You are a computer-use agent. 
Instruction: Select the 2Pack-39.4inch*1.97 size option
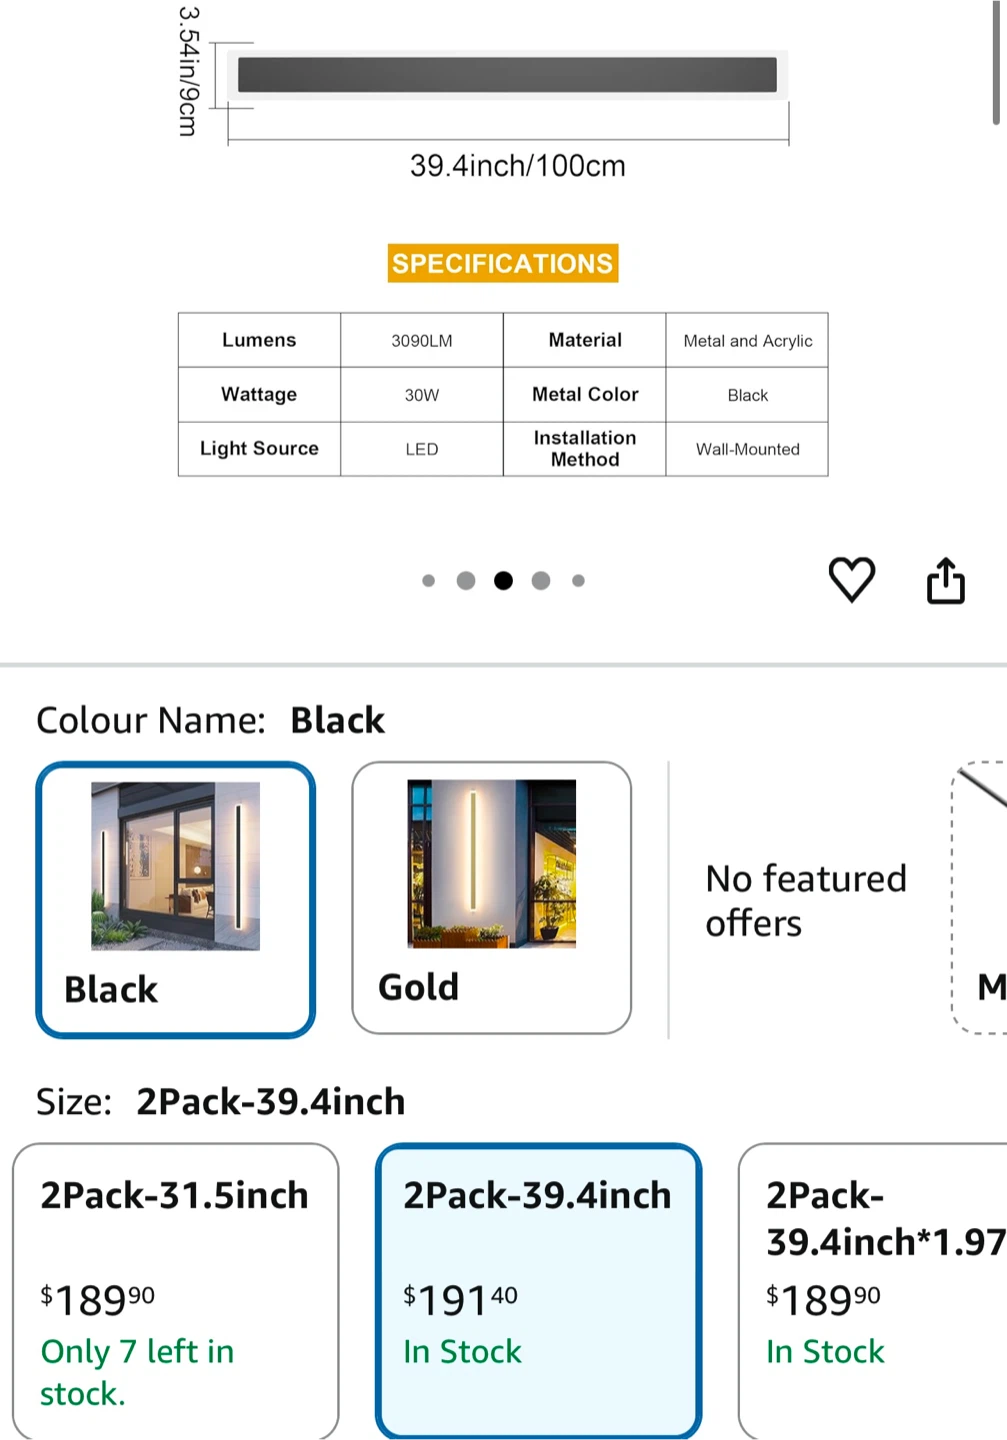(873, 1292)
